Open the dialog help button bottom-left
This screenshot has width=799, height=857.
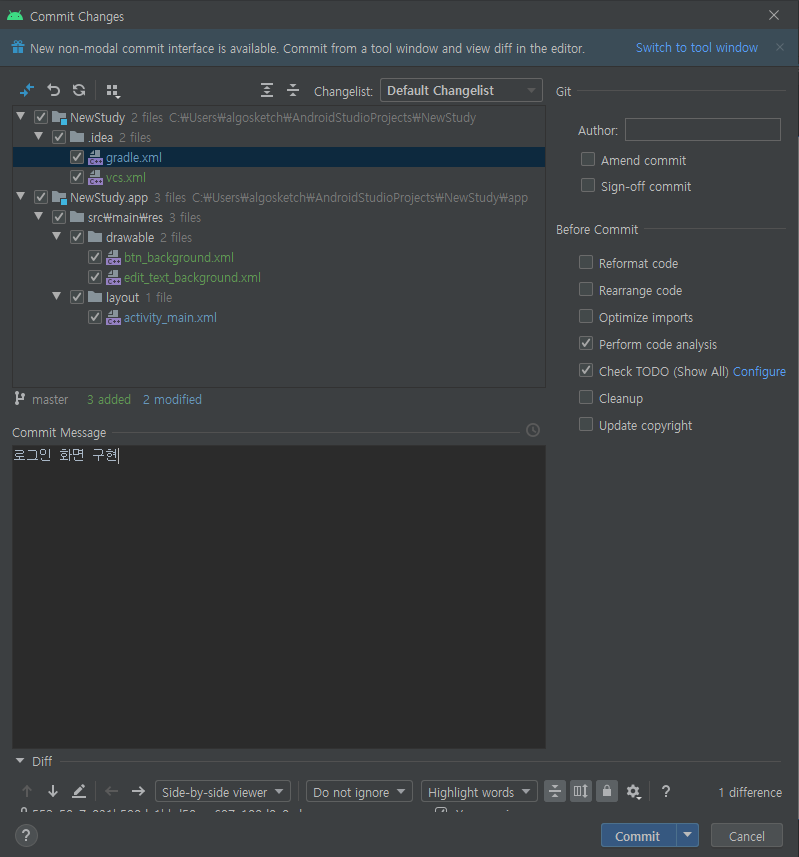[26, 835]
